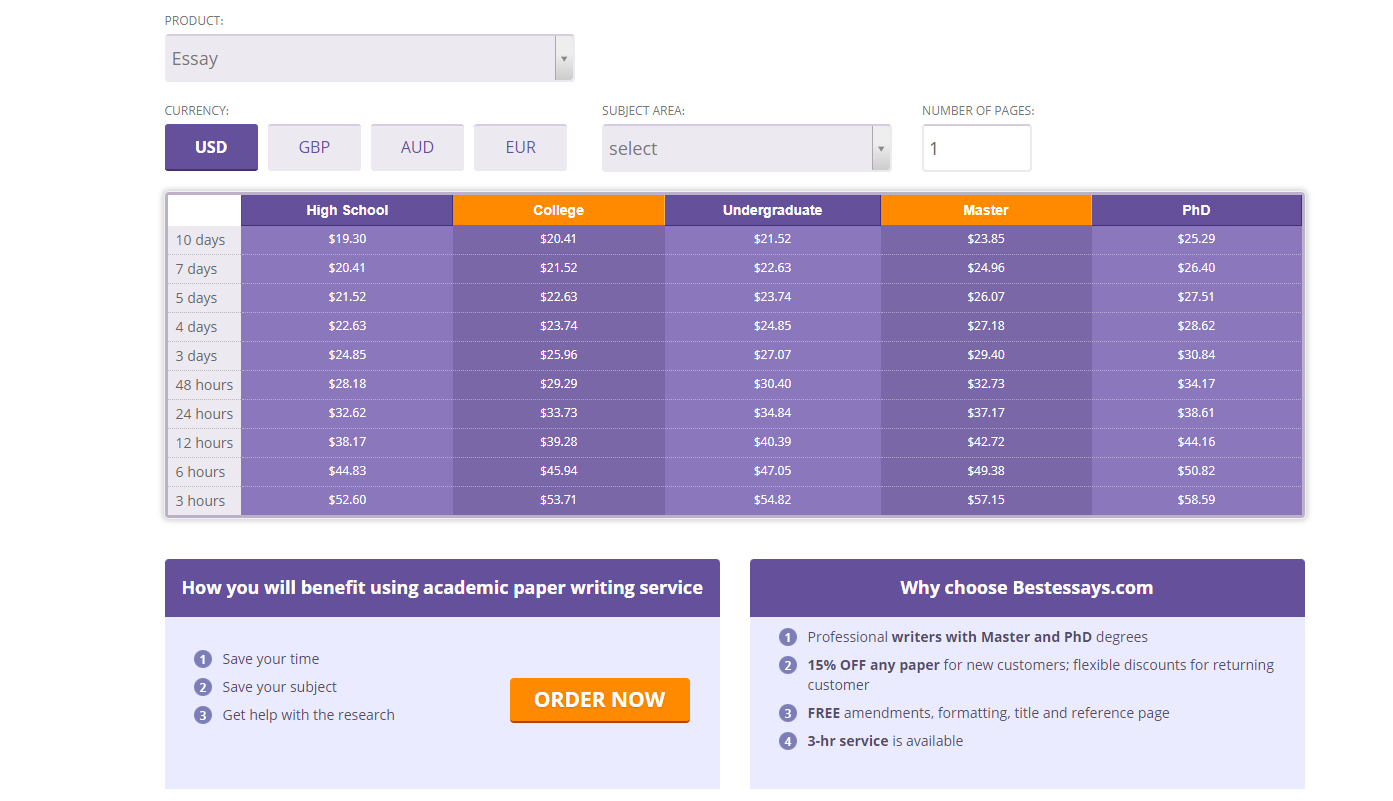Click the Product dropdown arrow button

coord(564,58)
